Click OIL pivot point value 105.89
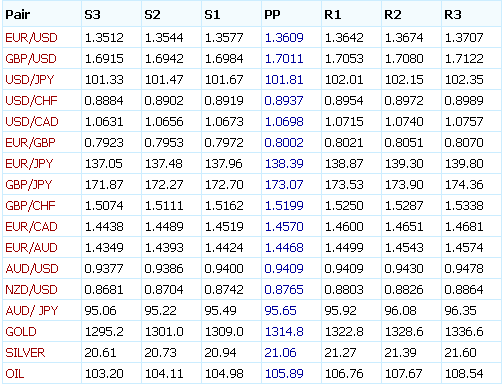Screen dimensions: 504x389 click(x=284, y=374)
